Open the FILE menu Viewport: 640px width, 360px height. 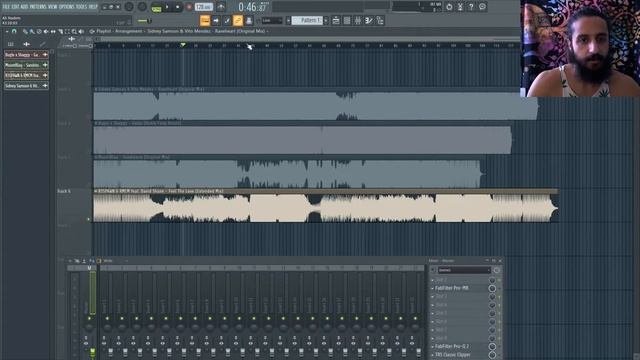[6, 7]
